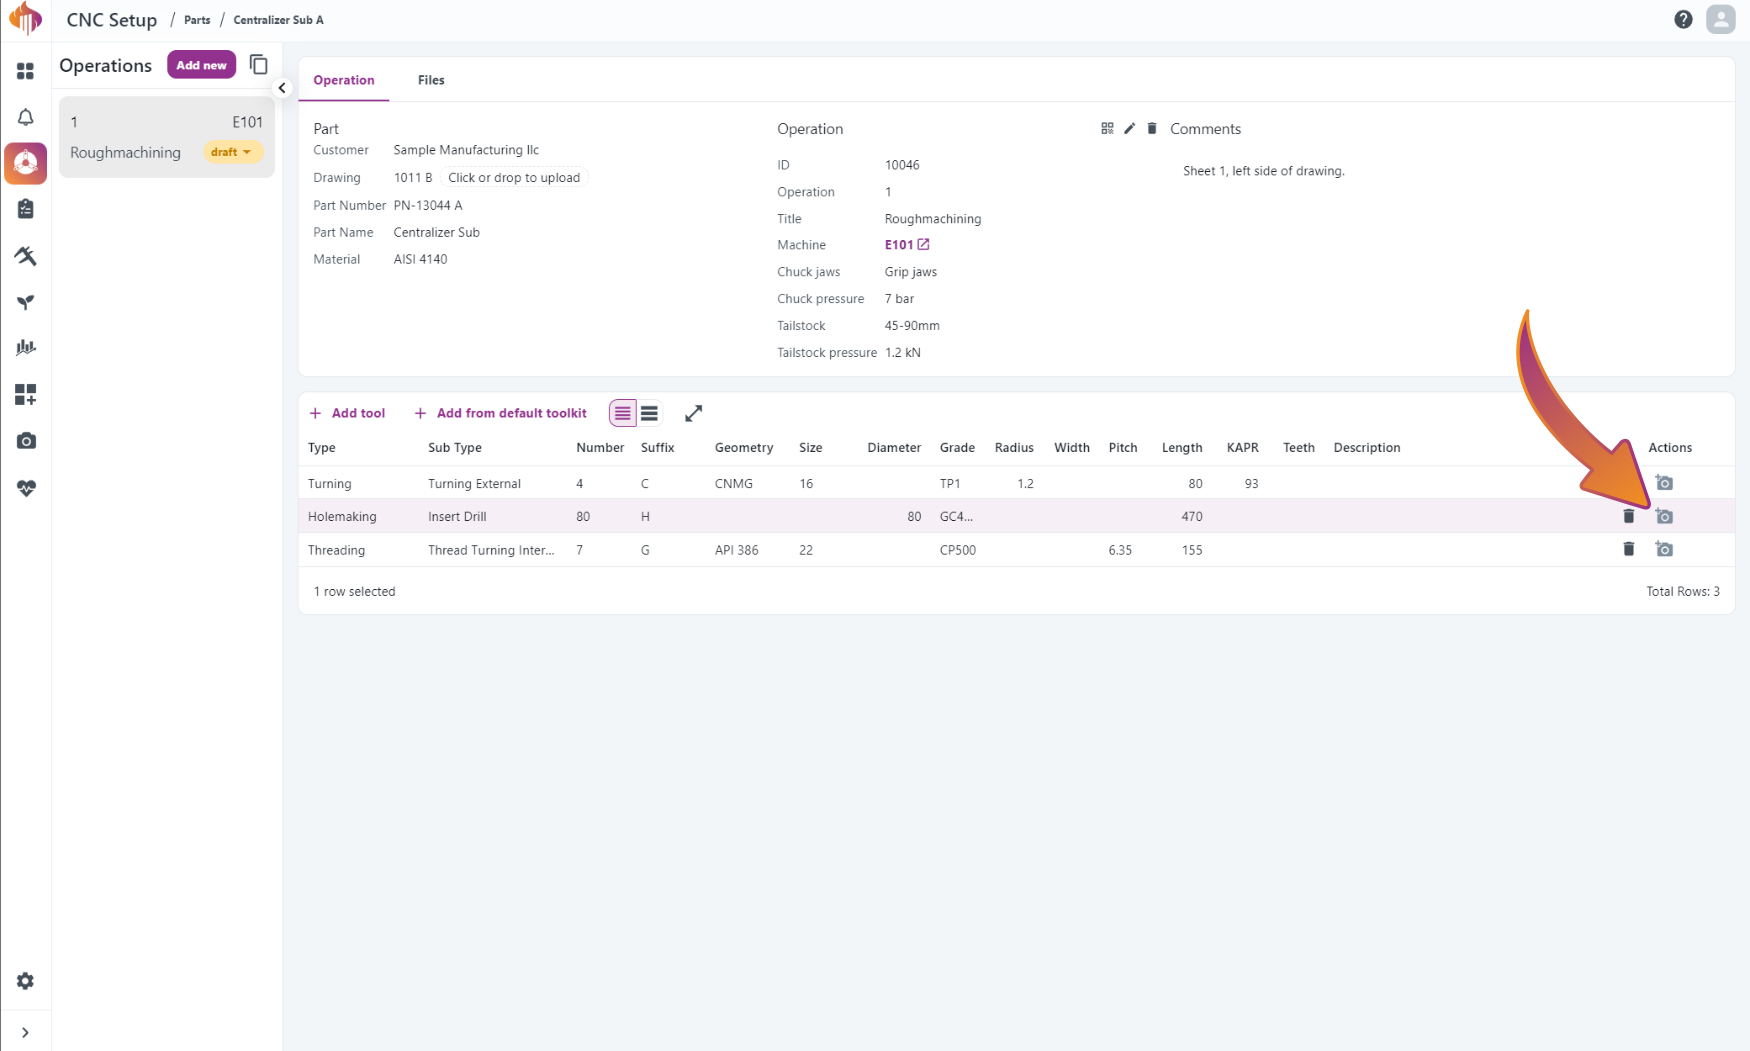
Task: Click the Add new operation button
Action: click(x=201, y=65)
